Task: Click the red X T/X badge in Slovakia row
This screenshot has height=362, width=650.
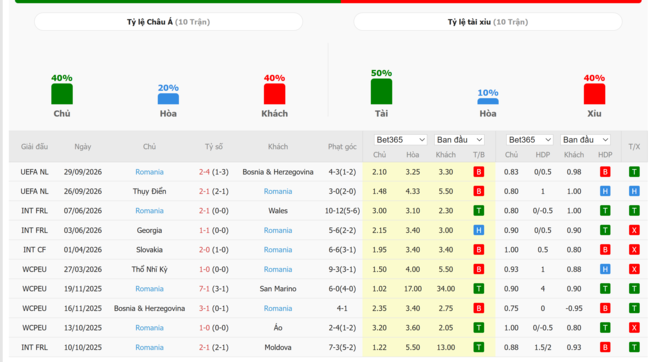Action: pyautogui.click(x=634, y=250)
